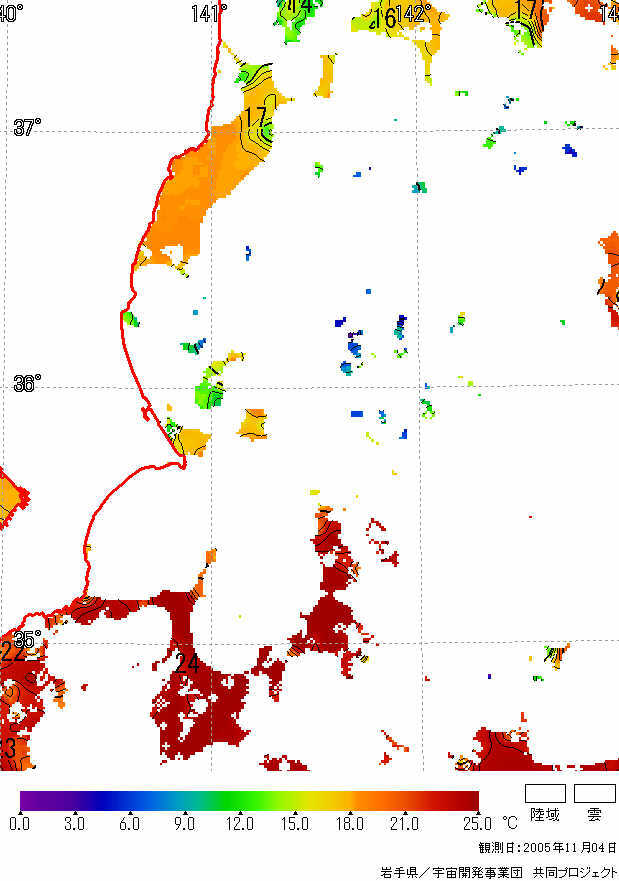Select the 24 contour label in dark red area

tap(186, 663)
